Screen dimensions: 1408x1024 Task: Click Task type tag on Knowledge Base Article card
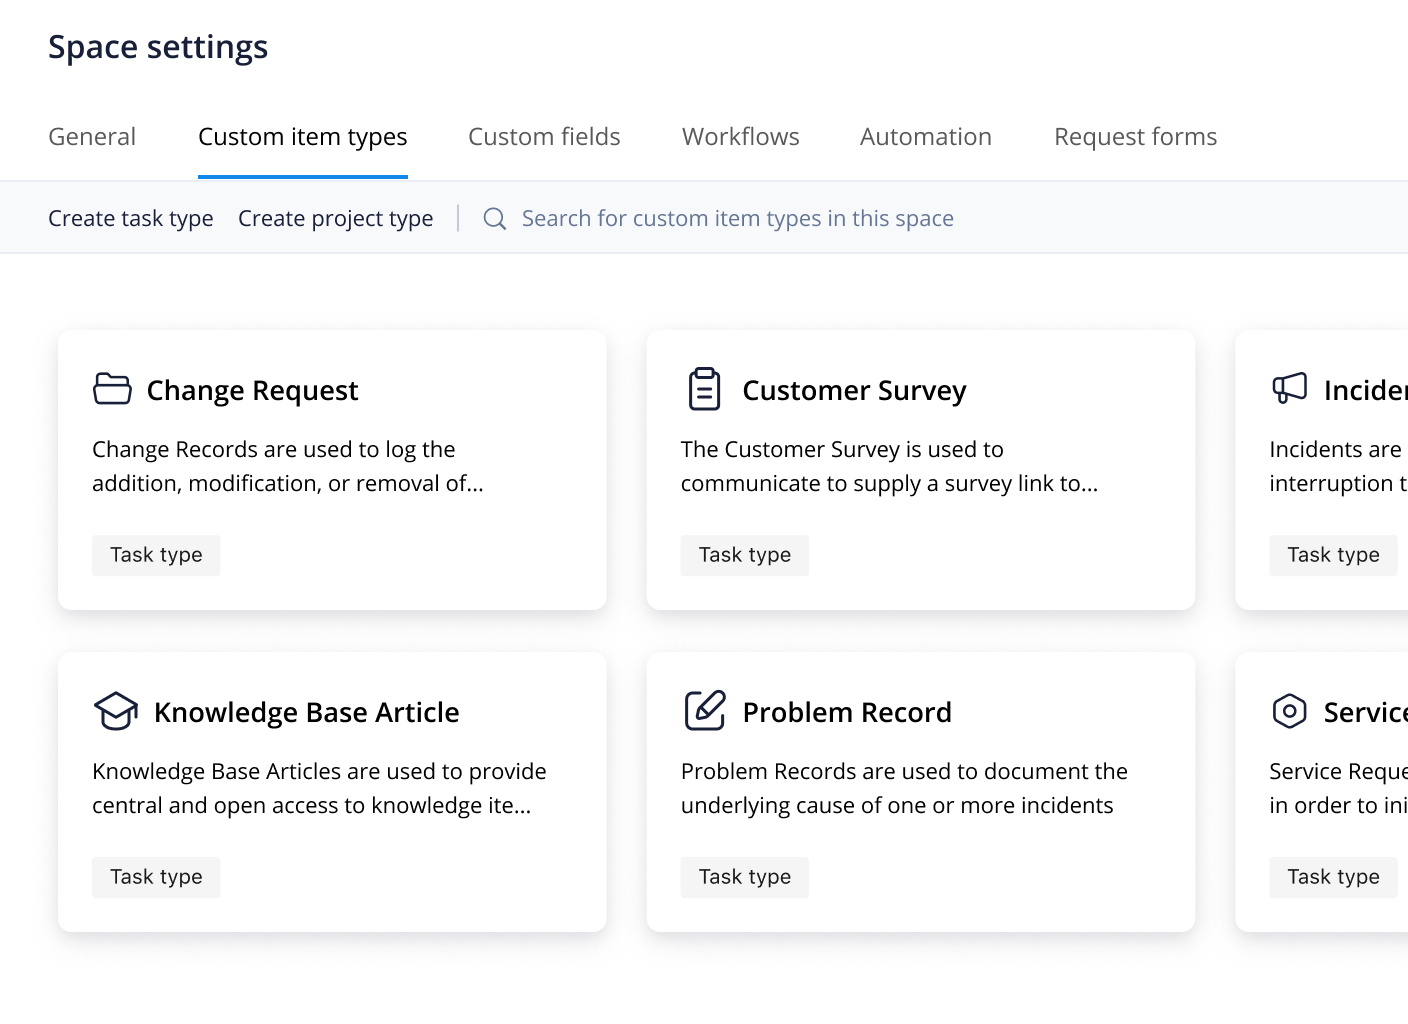click(156, 877)
